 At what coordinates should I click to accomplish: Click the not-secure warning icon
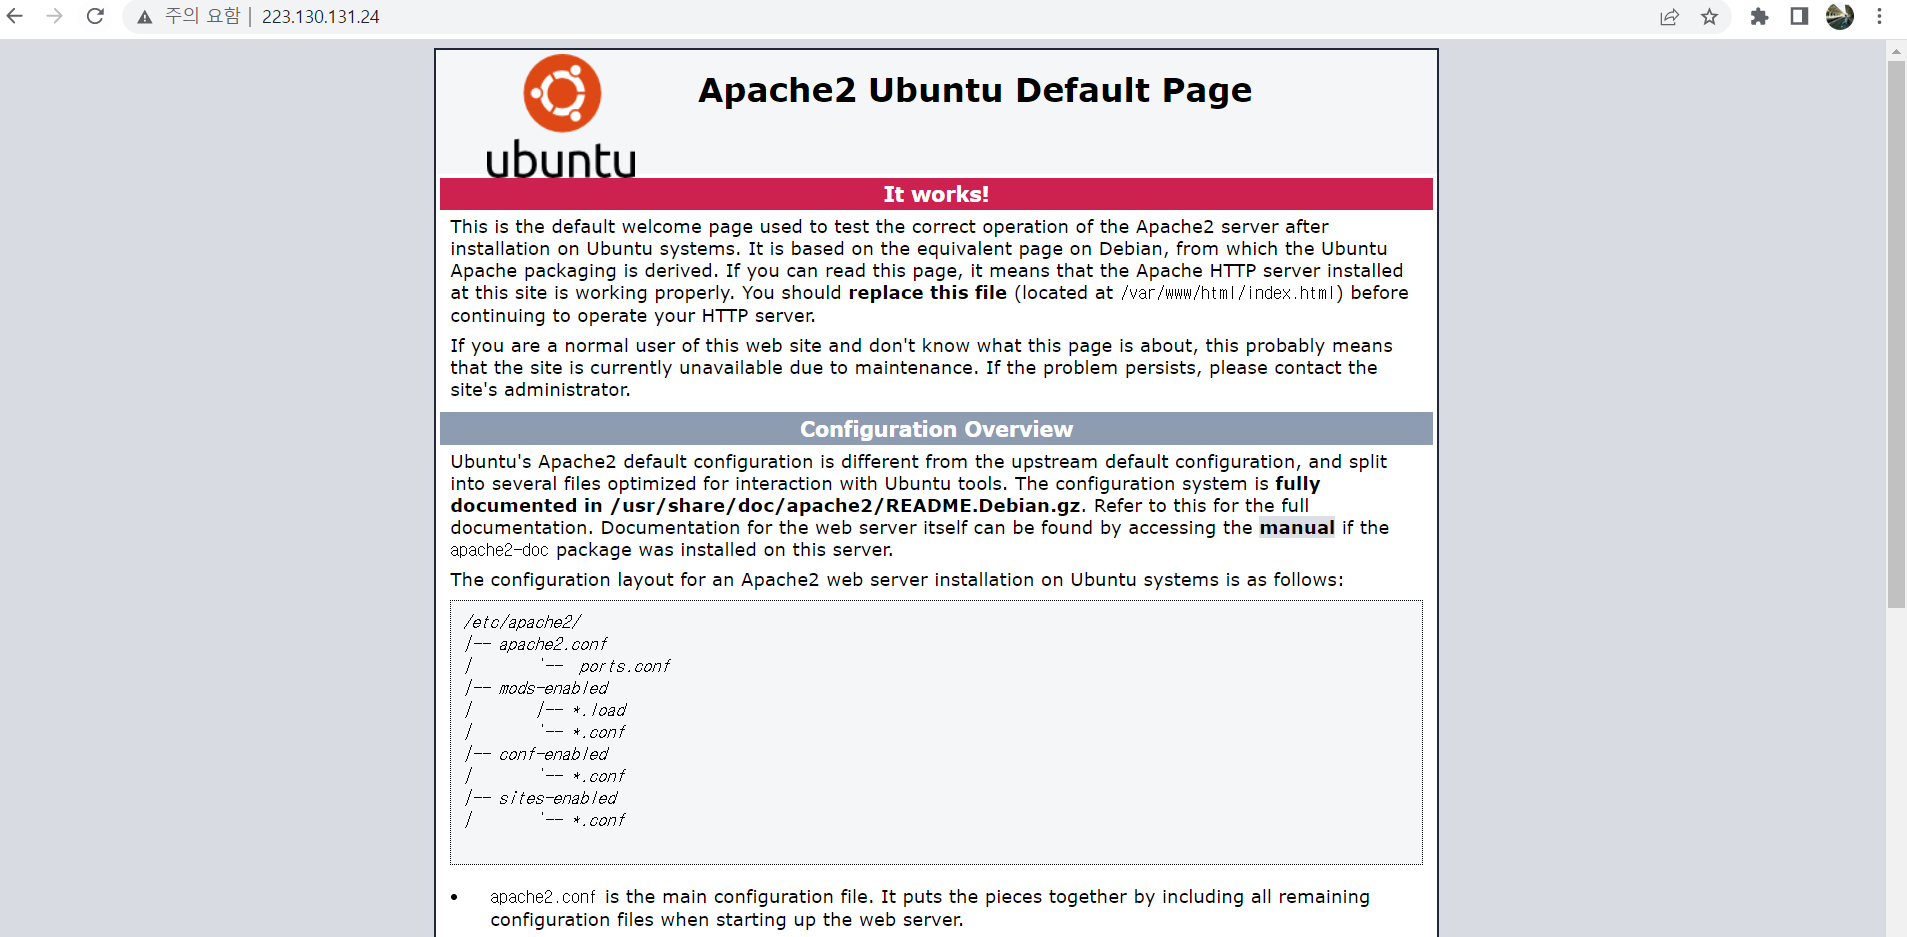145,17
